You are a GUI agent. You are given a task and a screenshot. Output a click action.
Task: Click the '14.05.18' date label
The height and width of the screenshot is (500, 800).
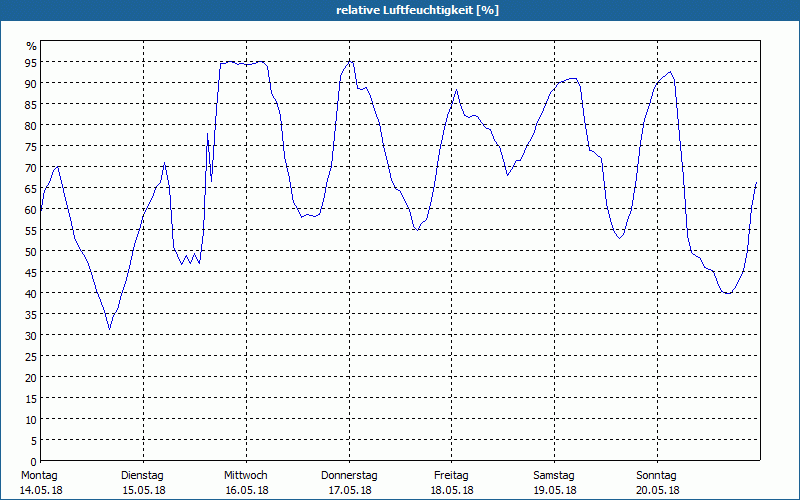pos(41,490)
